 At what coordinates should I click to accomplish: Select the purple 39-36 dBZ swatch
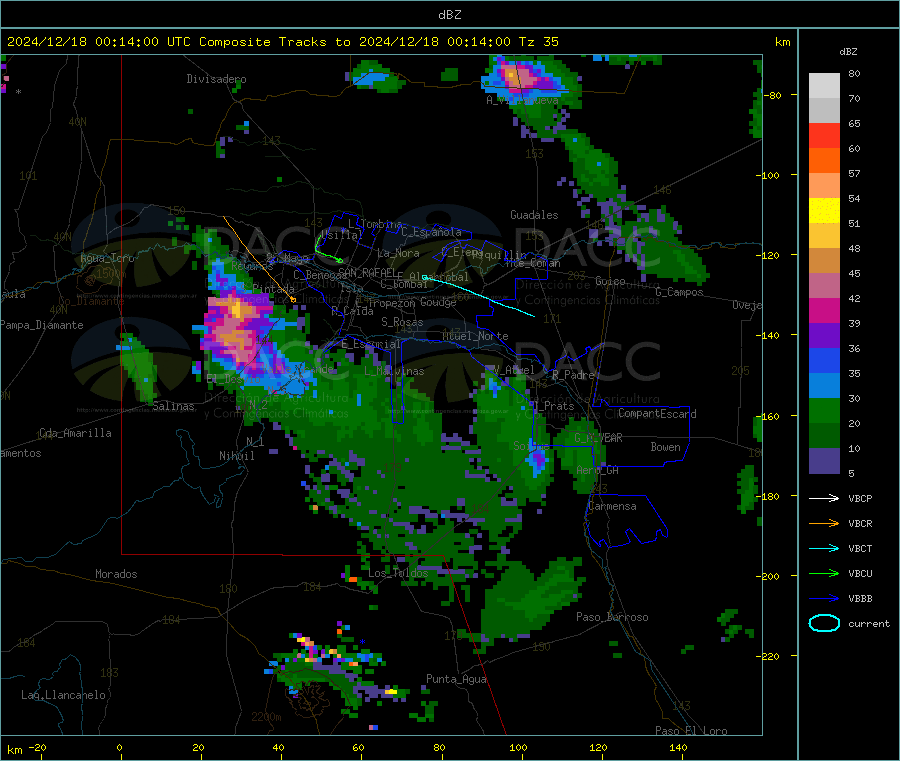824,336
